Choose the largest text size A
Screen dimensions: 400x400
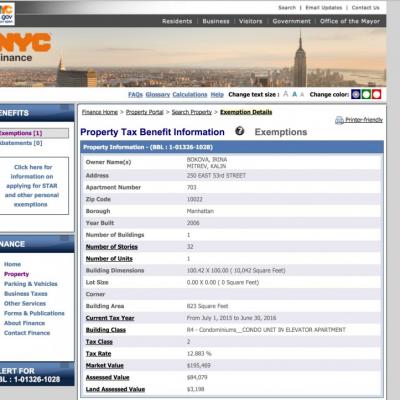click(x=286, y=94)
